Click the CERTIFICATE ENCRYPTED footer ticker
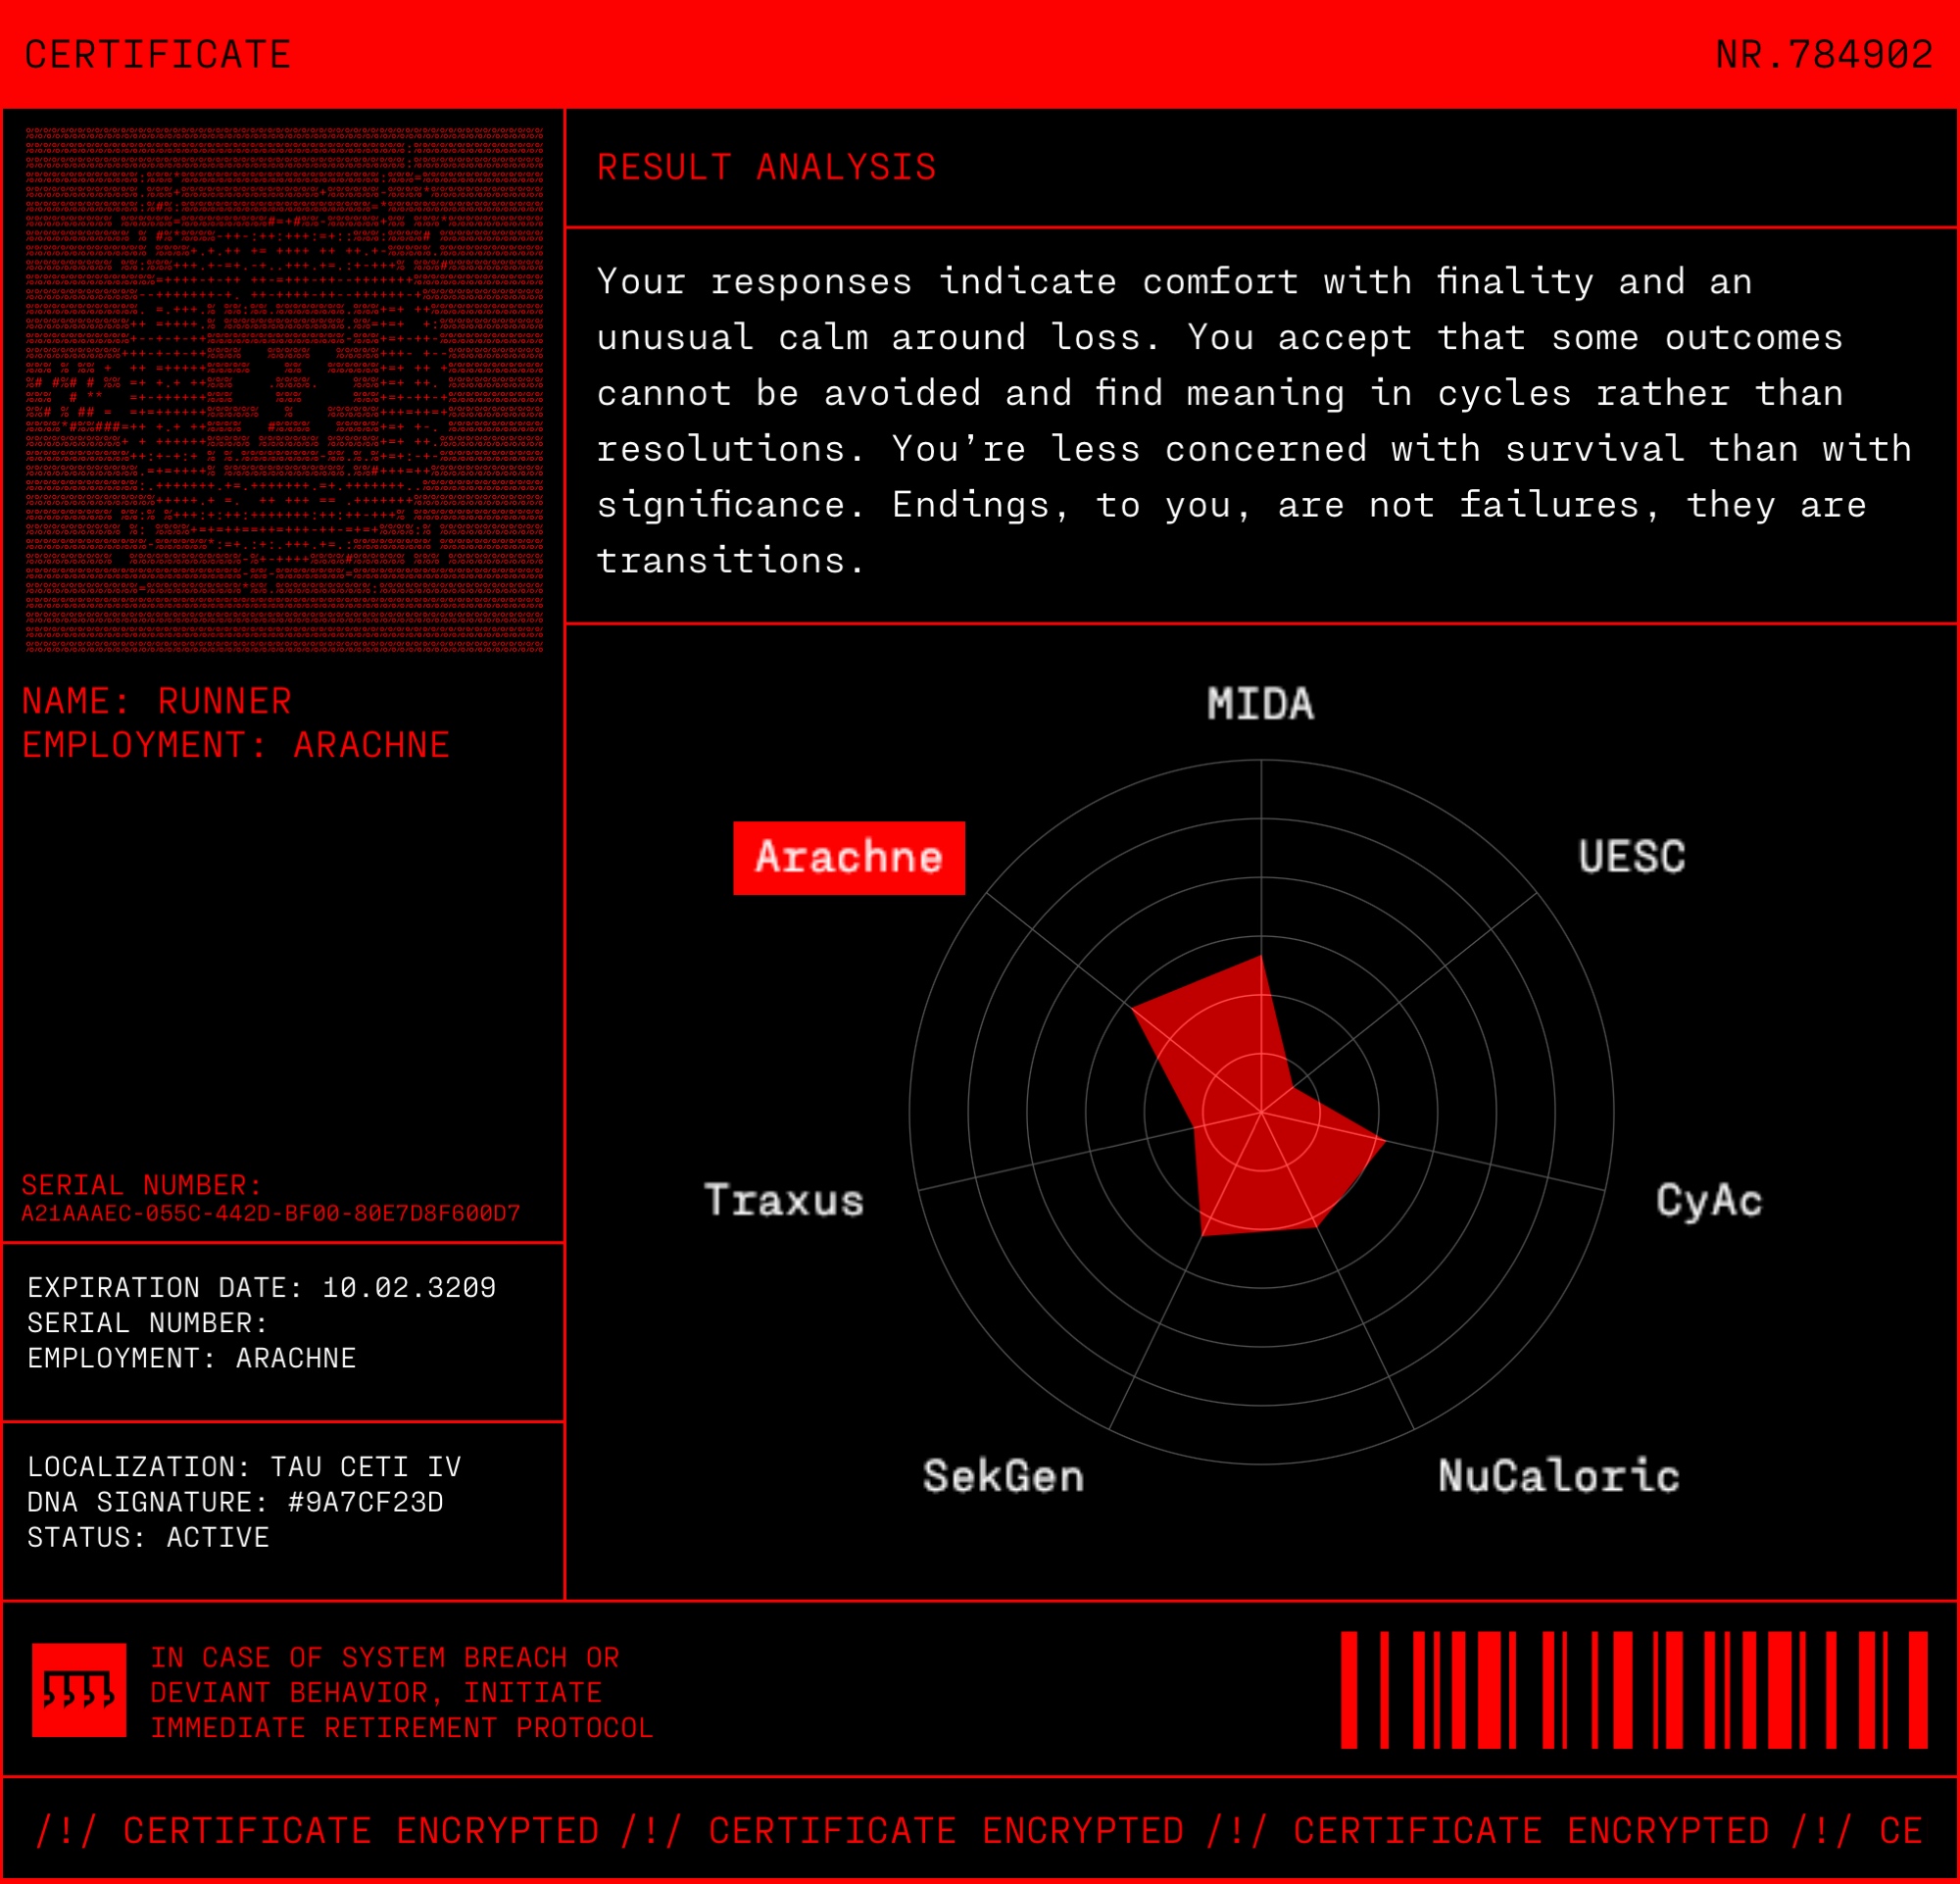The image size is (1960, 1884). coord(978,1830)
